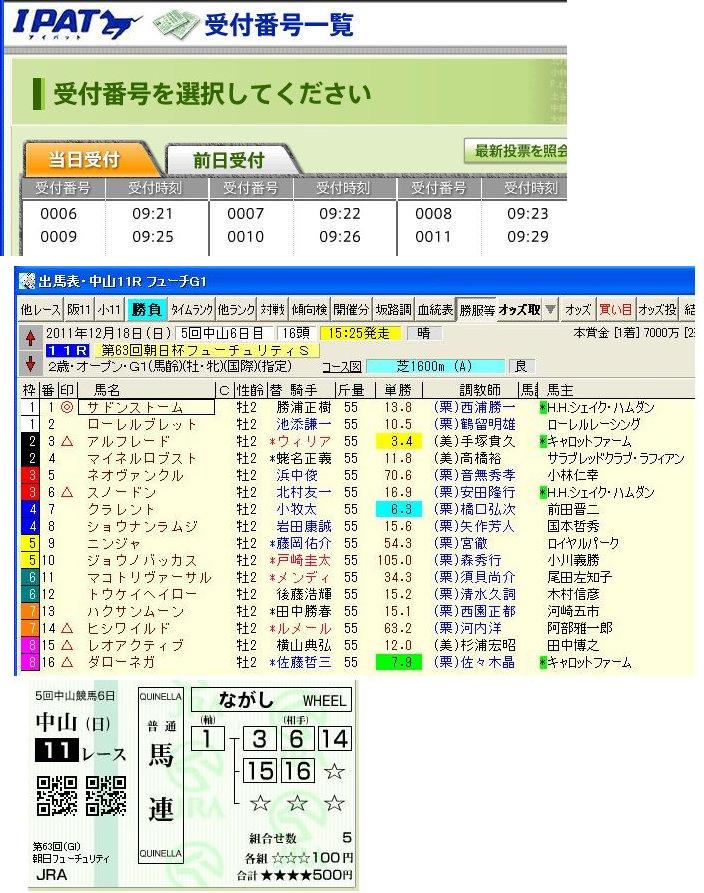Click the ◎ mark on サドンストーム row
704x893 pixels.
tap(67, 407)
